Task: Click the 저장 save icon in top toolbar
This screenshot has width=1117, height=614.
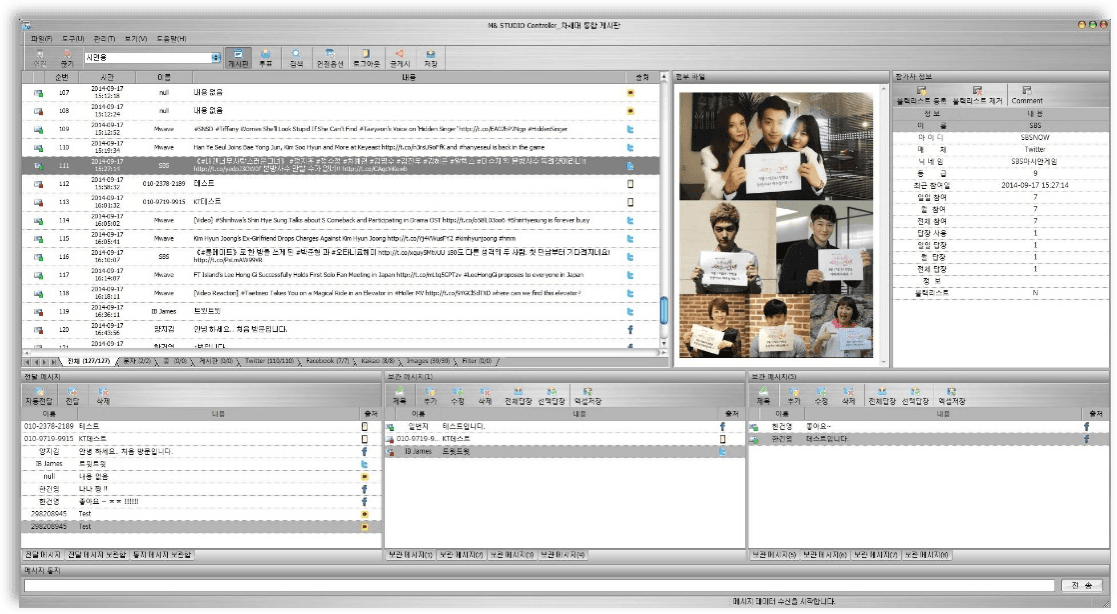Action: 430,58
